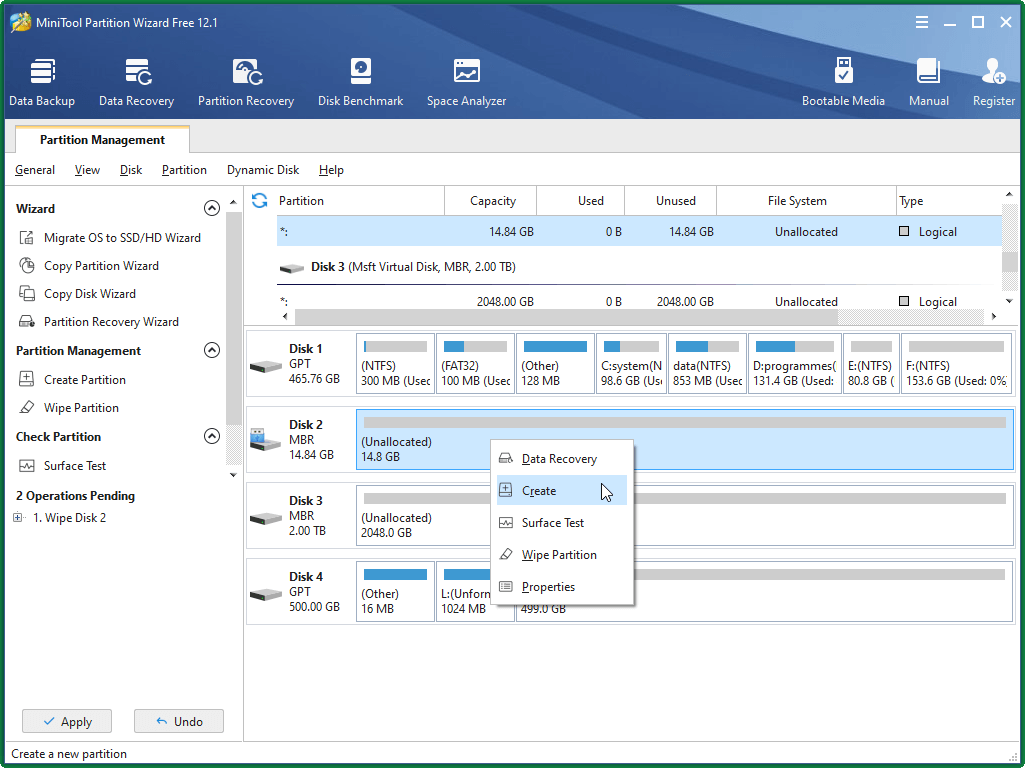The width and height of the screenshot is (1025, 768).
Task: Click the sidebar scroll up arrow
Action: [233, 203]
